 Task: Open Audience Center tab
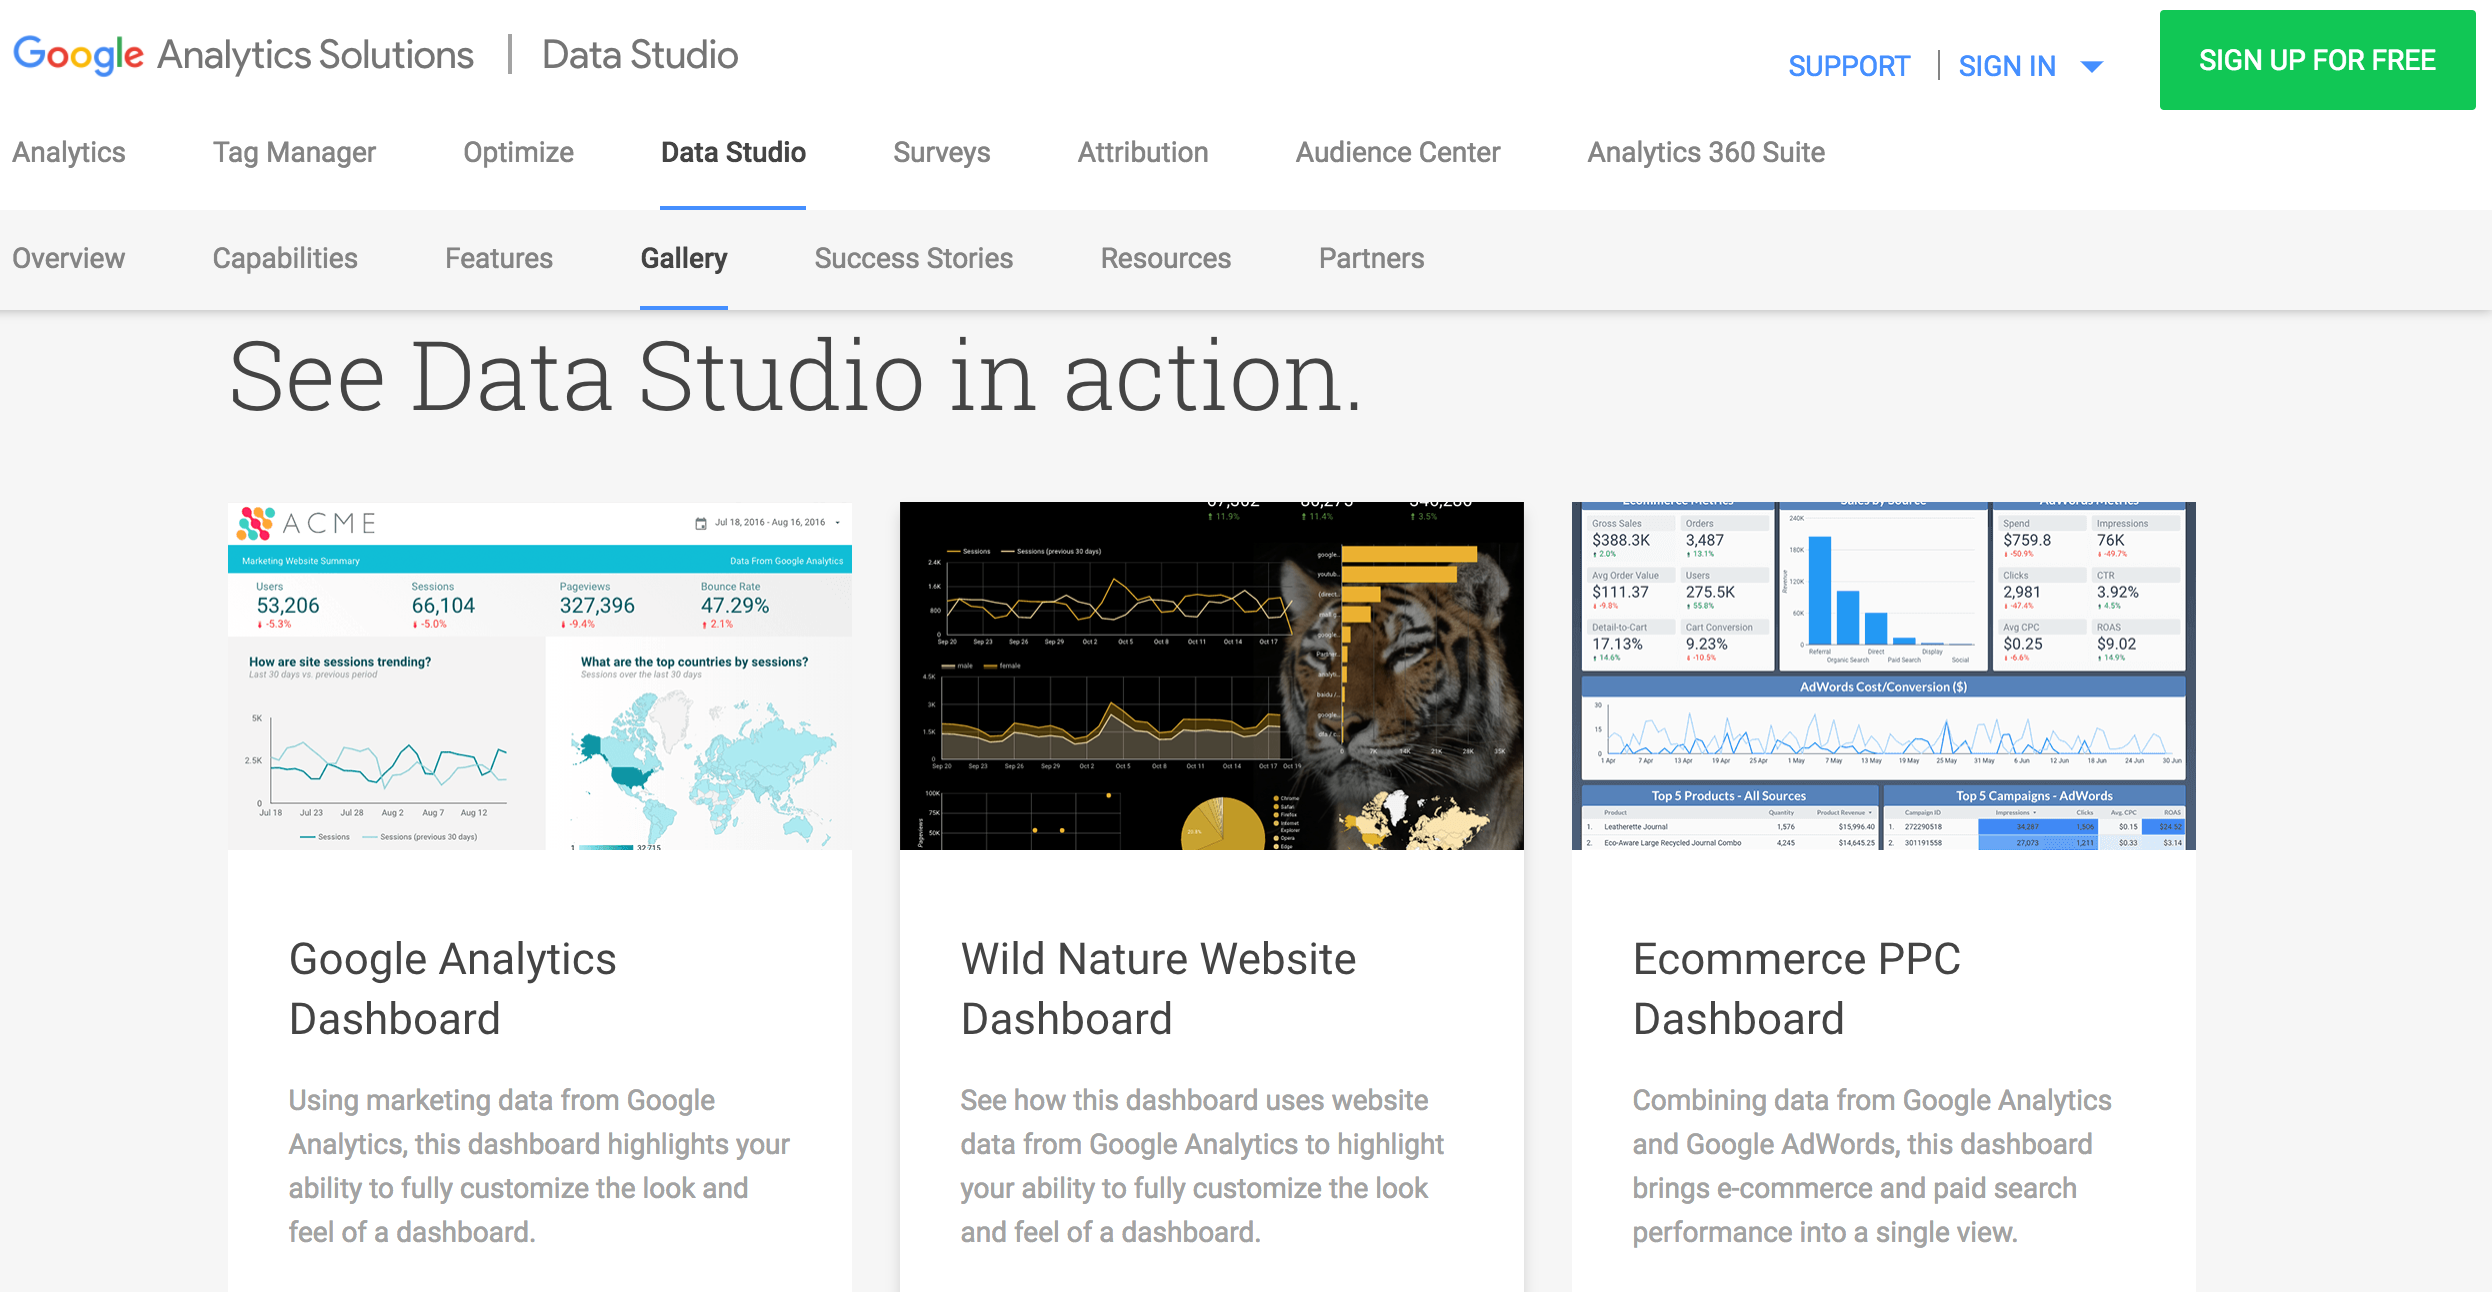(x=1397, y=152)
